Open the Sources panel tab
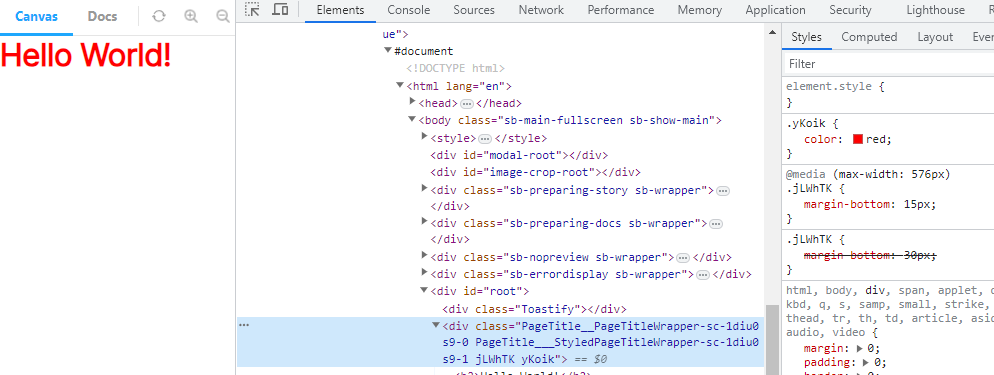The image size is (994, 375). pos(474,10)
